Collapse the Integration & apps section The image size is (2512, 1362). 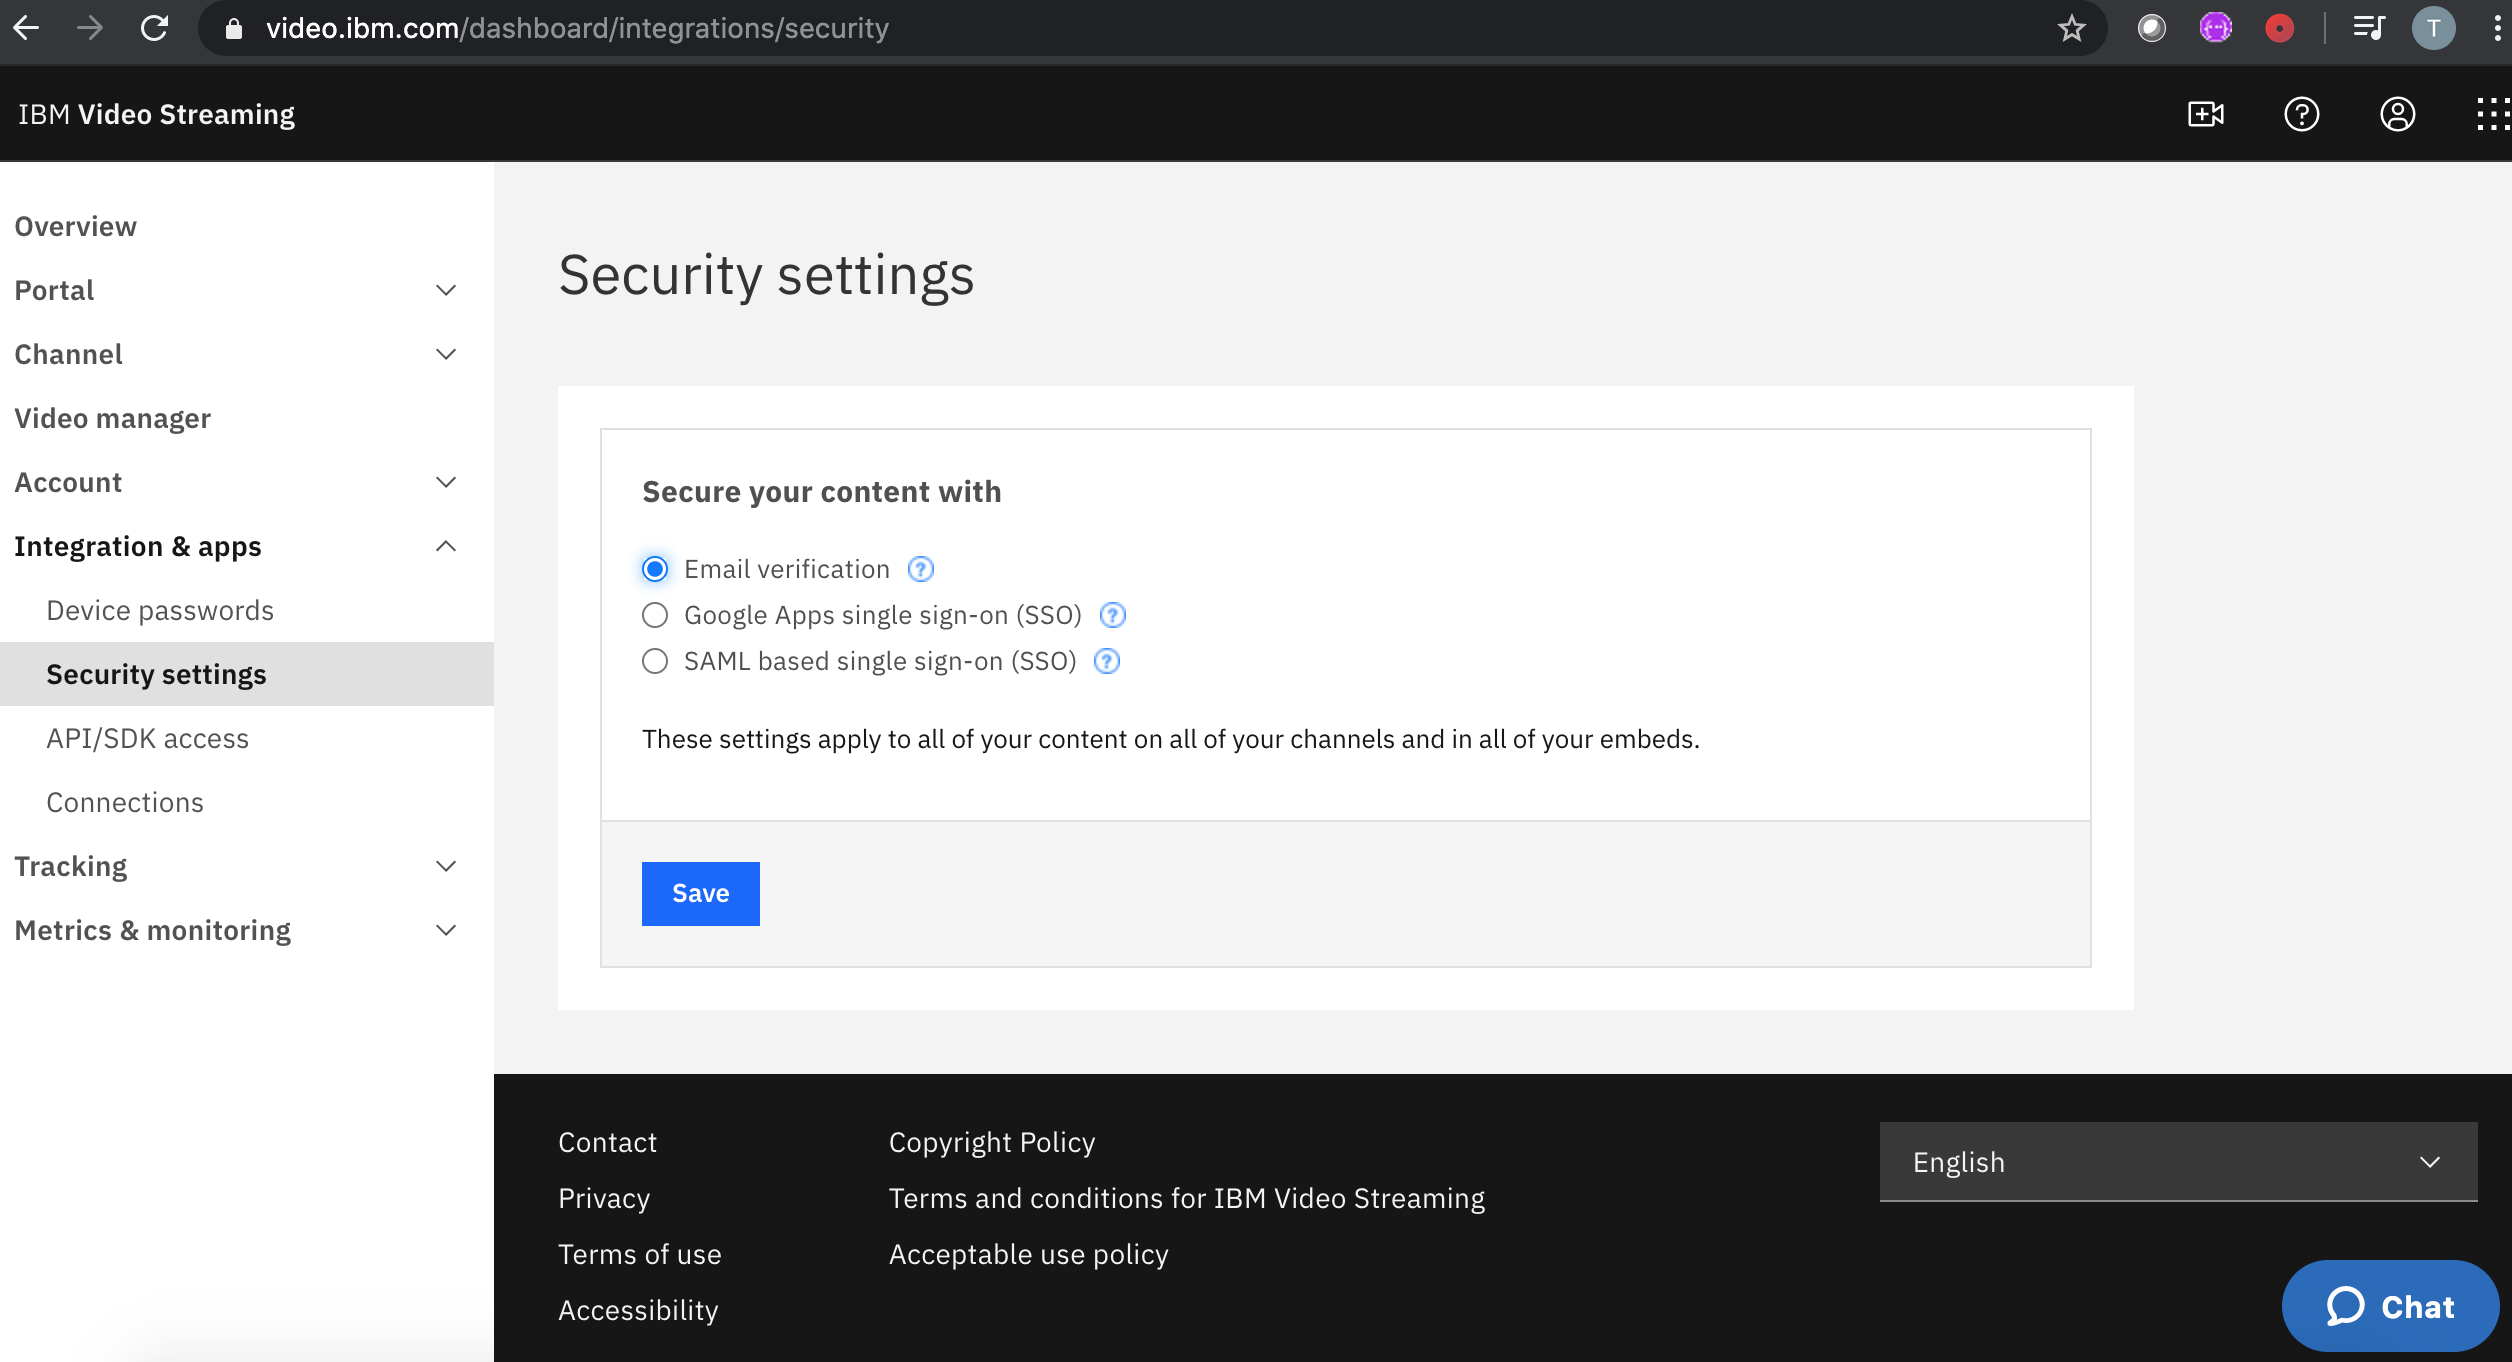[446, 546]
